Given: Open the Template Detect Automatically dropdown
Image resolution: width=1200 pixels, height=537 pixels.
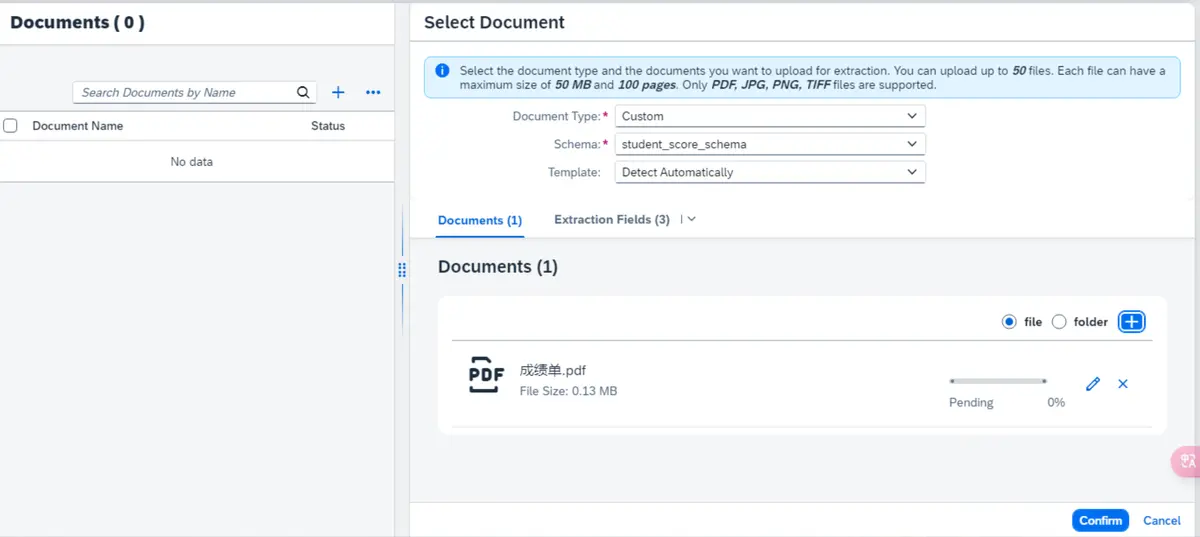Looking at the screenshot, I should (770, 172).
